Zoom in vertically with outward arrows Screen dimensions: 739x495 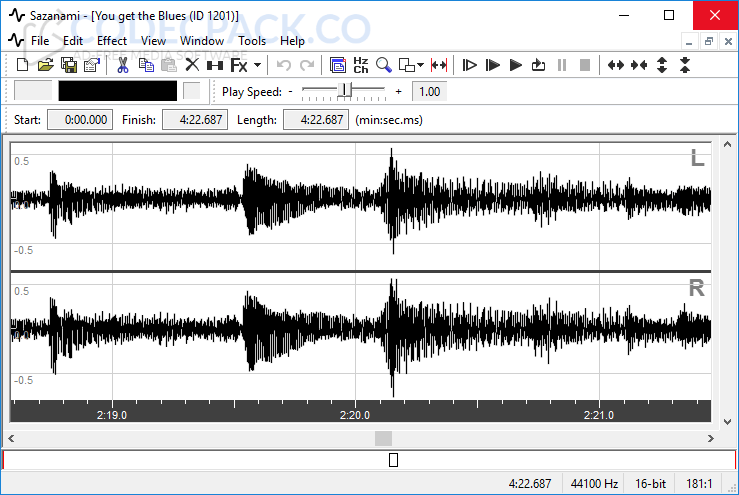point(662,65)
